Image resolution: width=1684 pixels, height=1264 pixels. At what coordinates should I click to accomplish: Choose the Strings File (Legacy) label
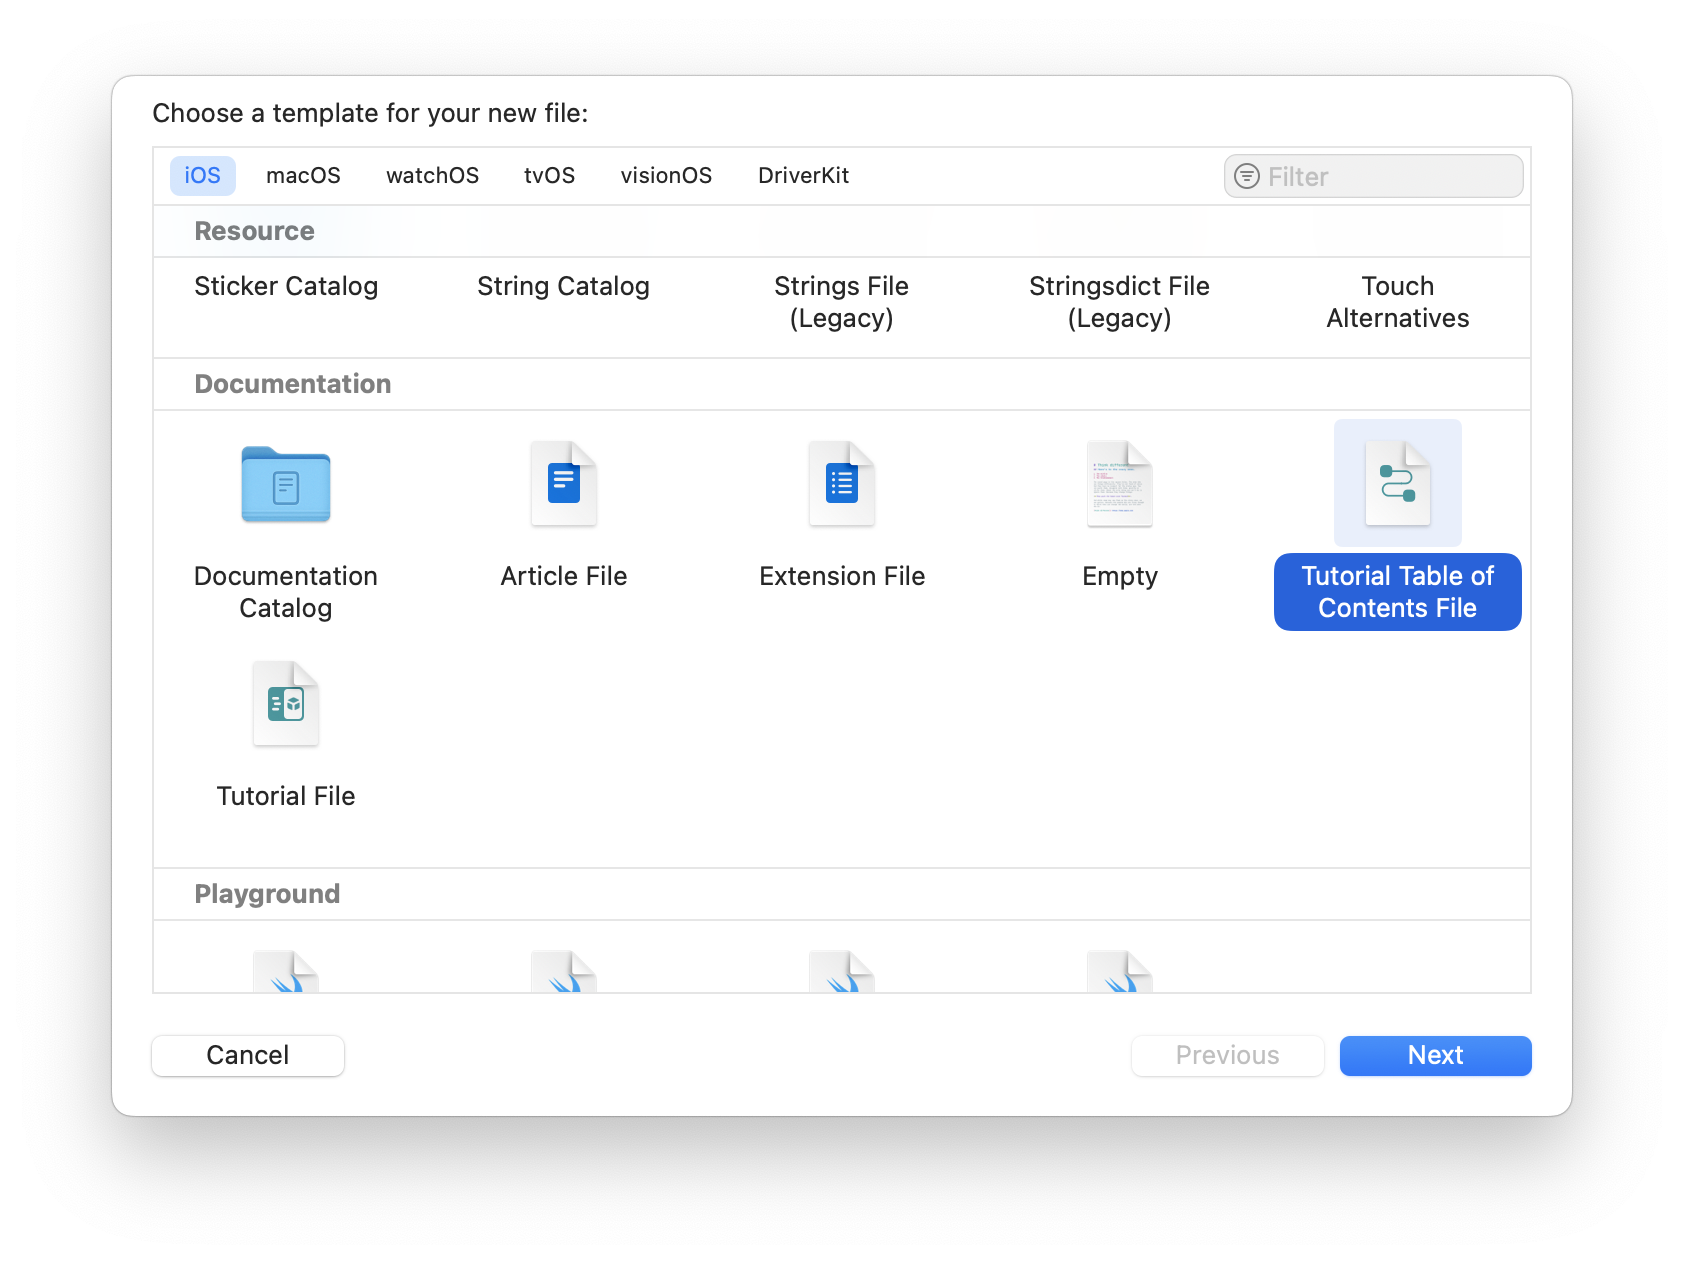tap(841, 302)
